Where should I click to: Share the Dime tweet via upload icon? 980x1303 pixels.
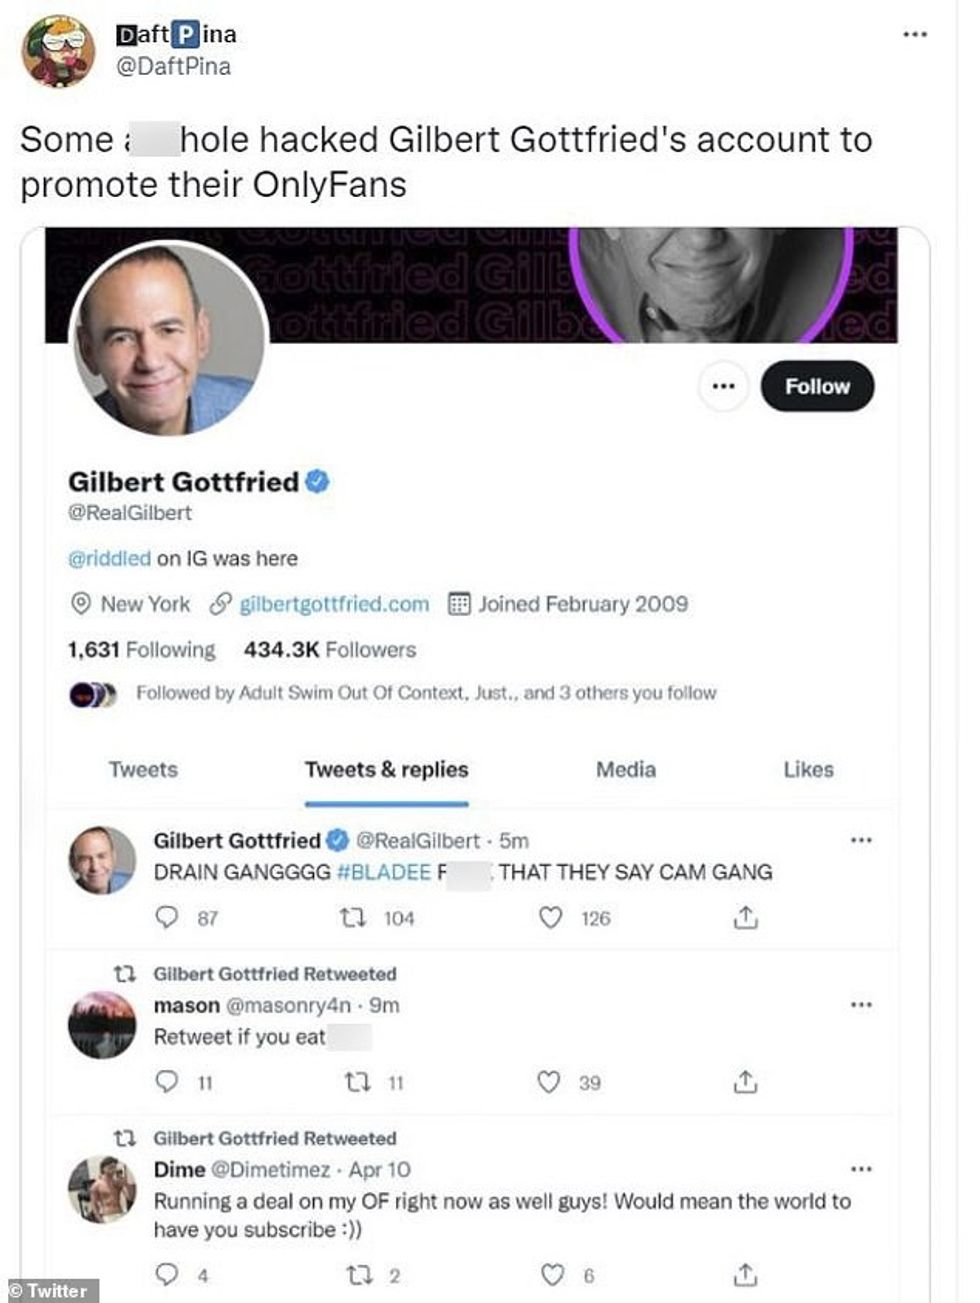(x=744, y=1275)
